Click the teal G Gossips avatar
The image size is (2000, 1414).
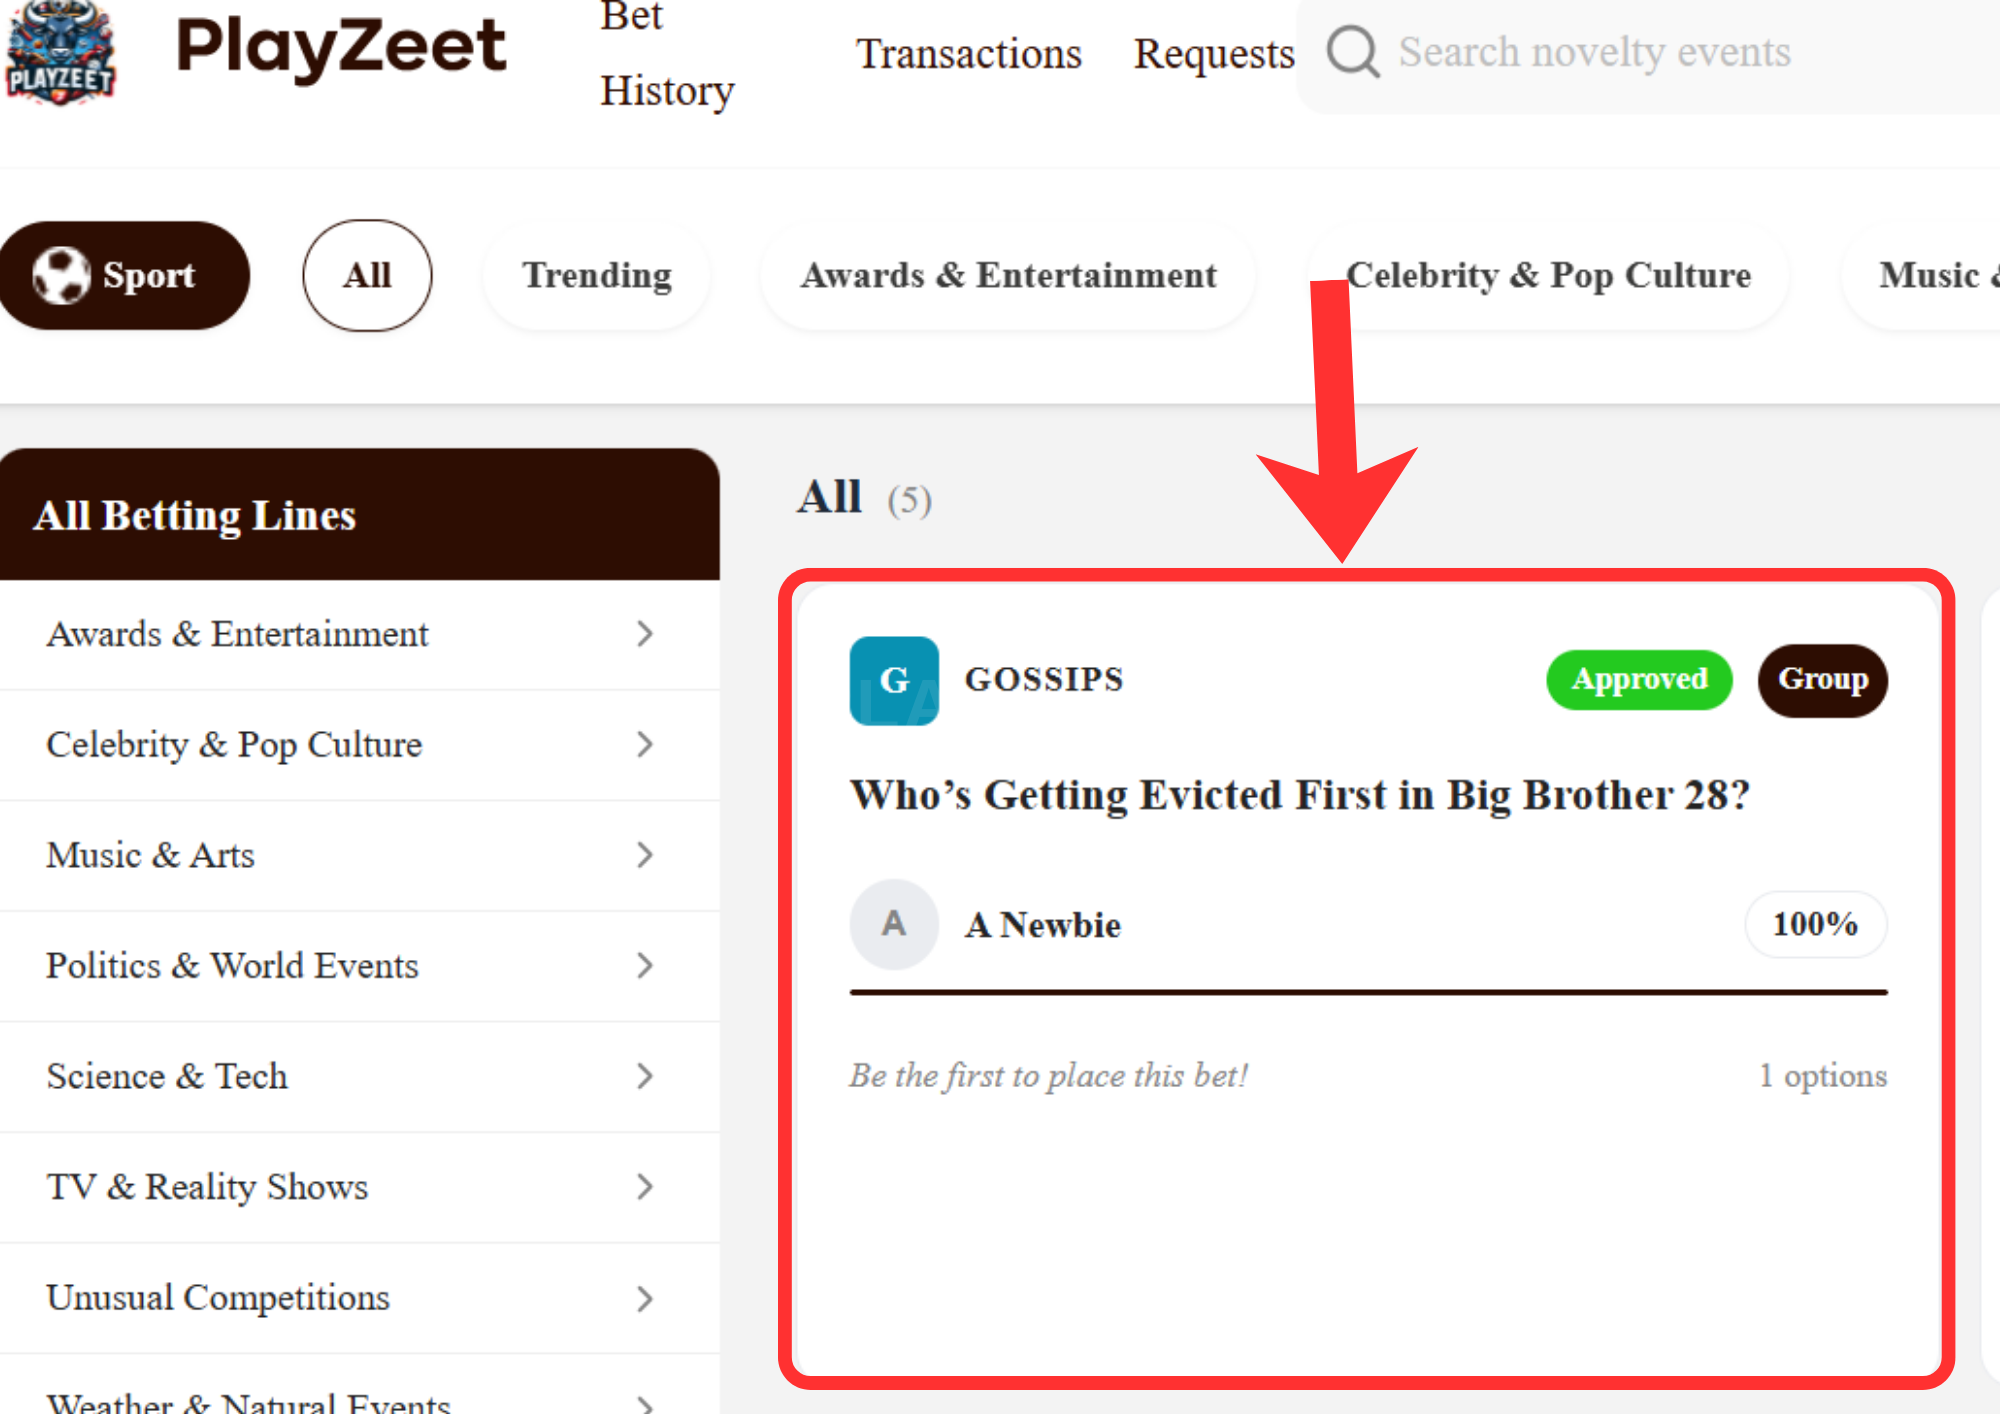pyautogui.click(x=894, y=680)
